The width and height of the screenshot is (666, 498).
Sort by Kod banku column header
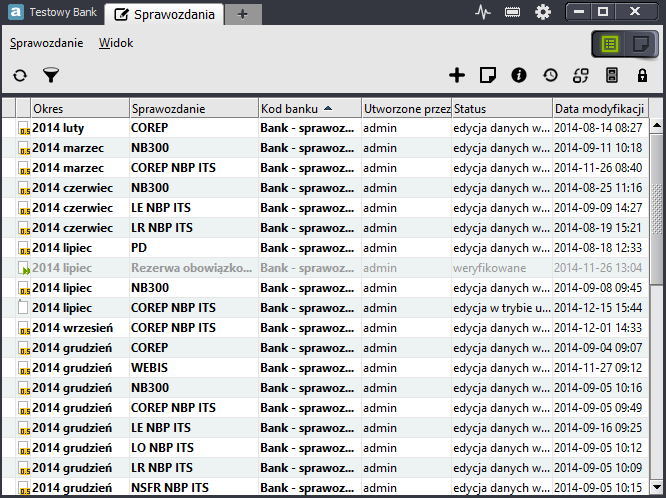[x=310, y=109]
